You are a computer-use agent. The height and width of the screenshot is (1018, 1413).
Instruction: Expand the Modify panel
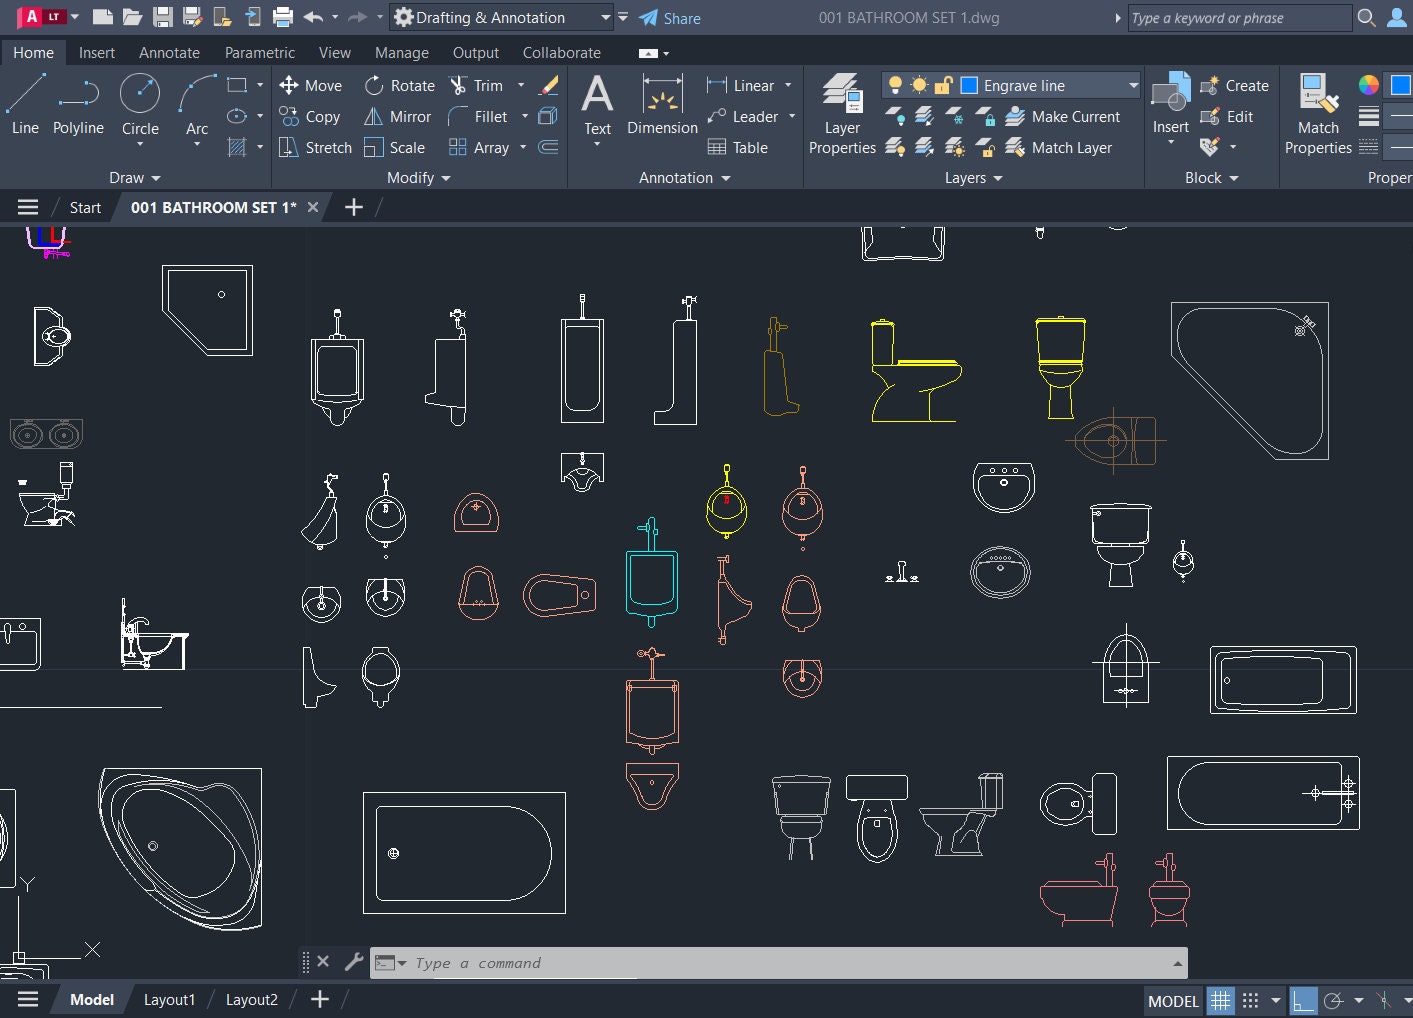pyautogui.click(x=418, y=178)
